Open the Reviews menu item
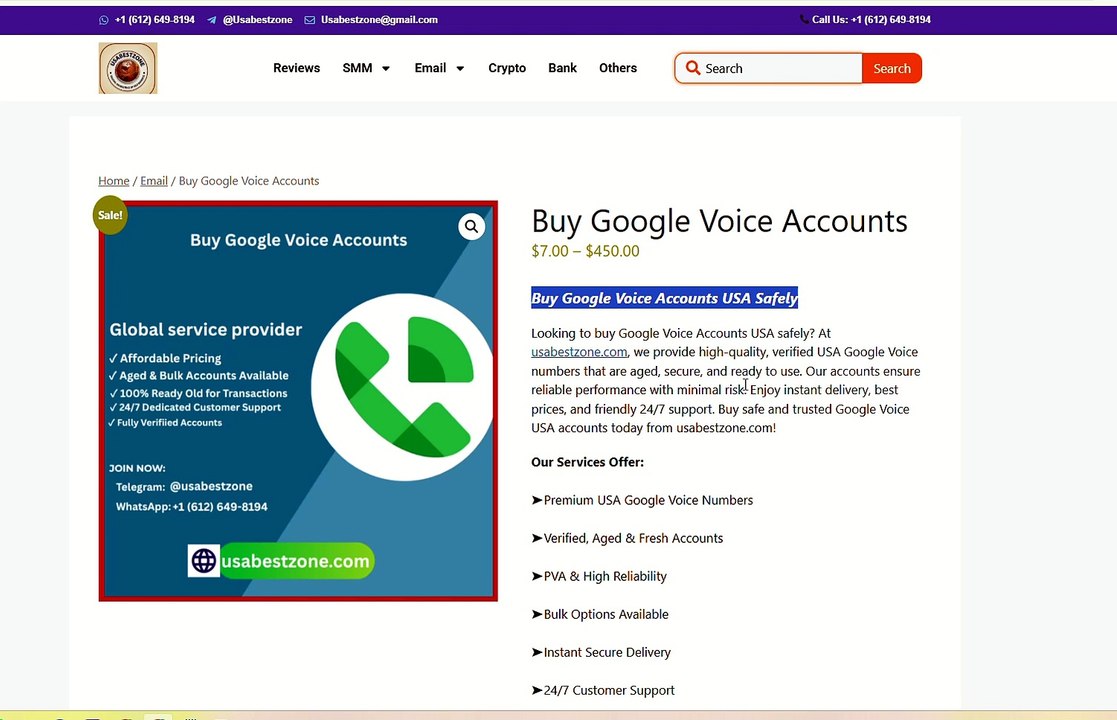Screen dimensions: 1117x720 [x=296, y=68]
